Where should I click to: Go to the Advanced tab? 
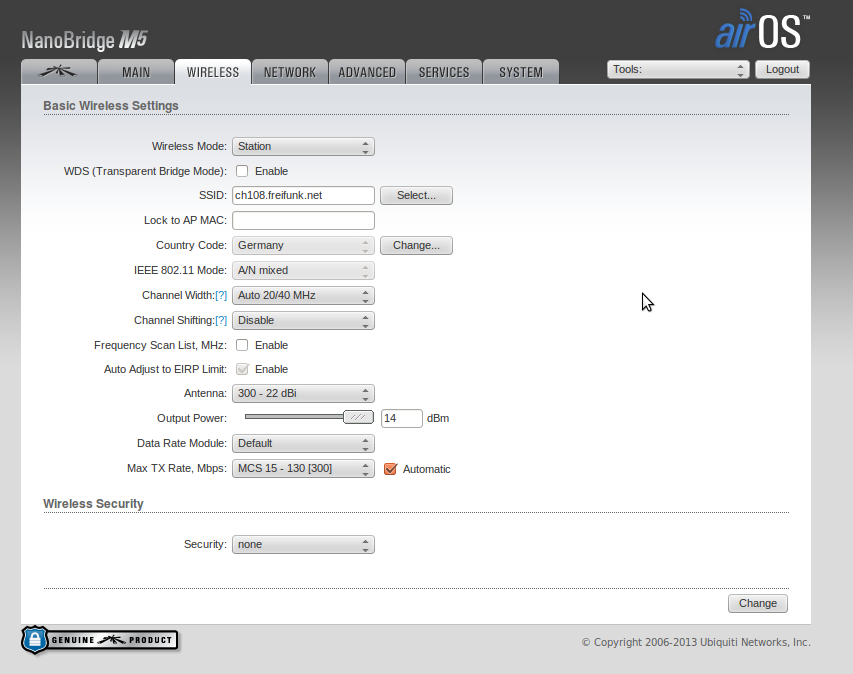[367, 72]
